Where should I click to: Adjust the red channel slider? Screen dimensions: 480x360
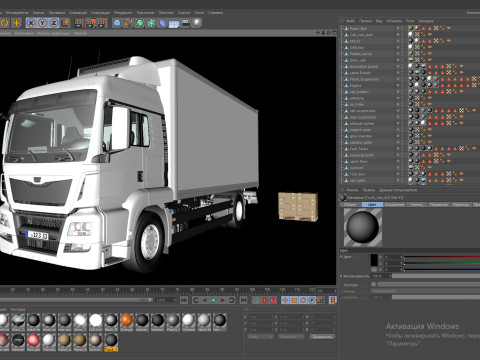coord(442,257)
